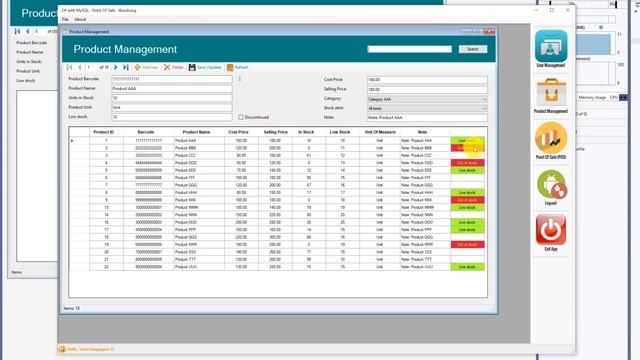Select the 'Product GGG' name cell
The width and height of the screenshot is (640, 360).
coord(199,185)
